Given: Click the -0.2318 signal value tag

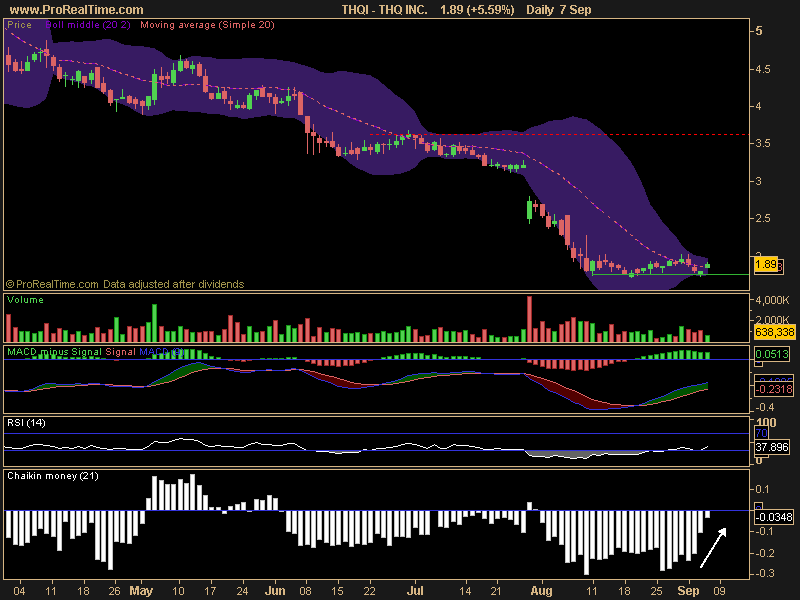Looking at the screenshot, I should point(774,389).
